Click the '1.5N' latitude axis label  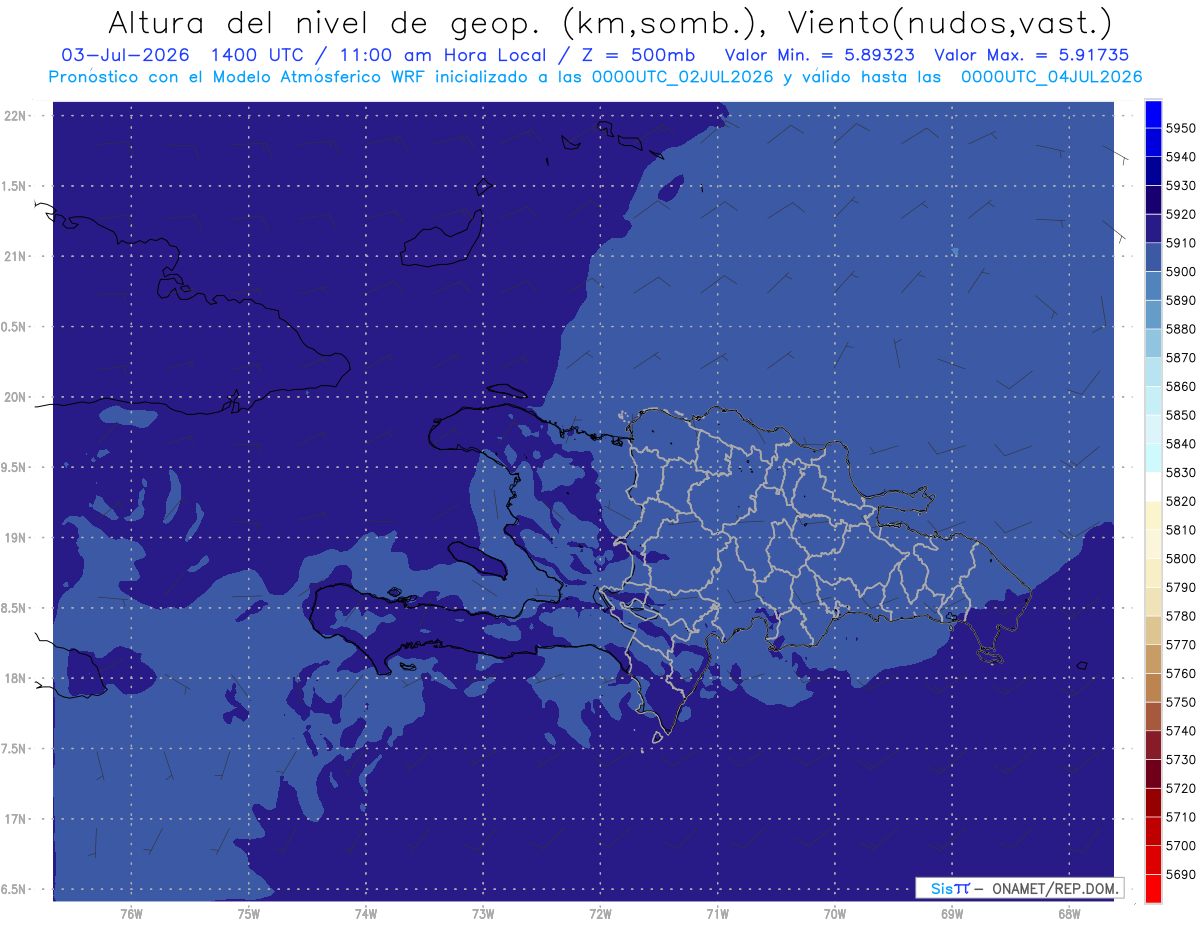[15, 187]
